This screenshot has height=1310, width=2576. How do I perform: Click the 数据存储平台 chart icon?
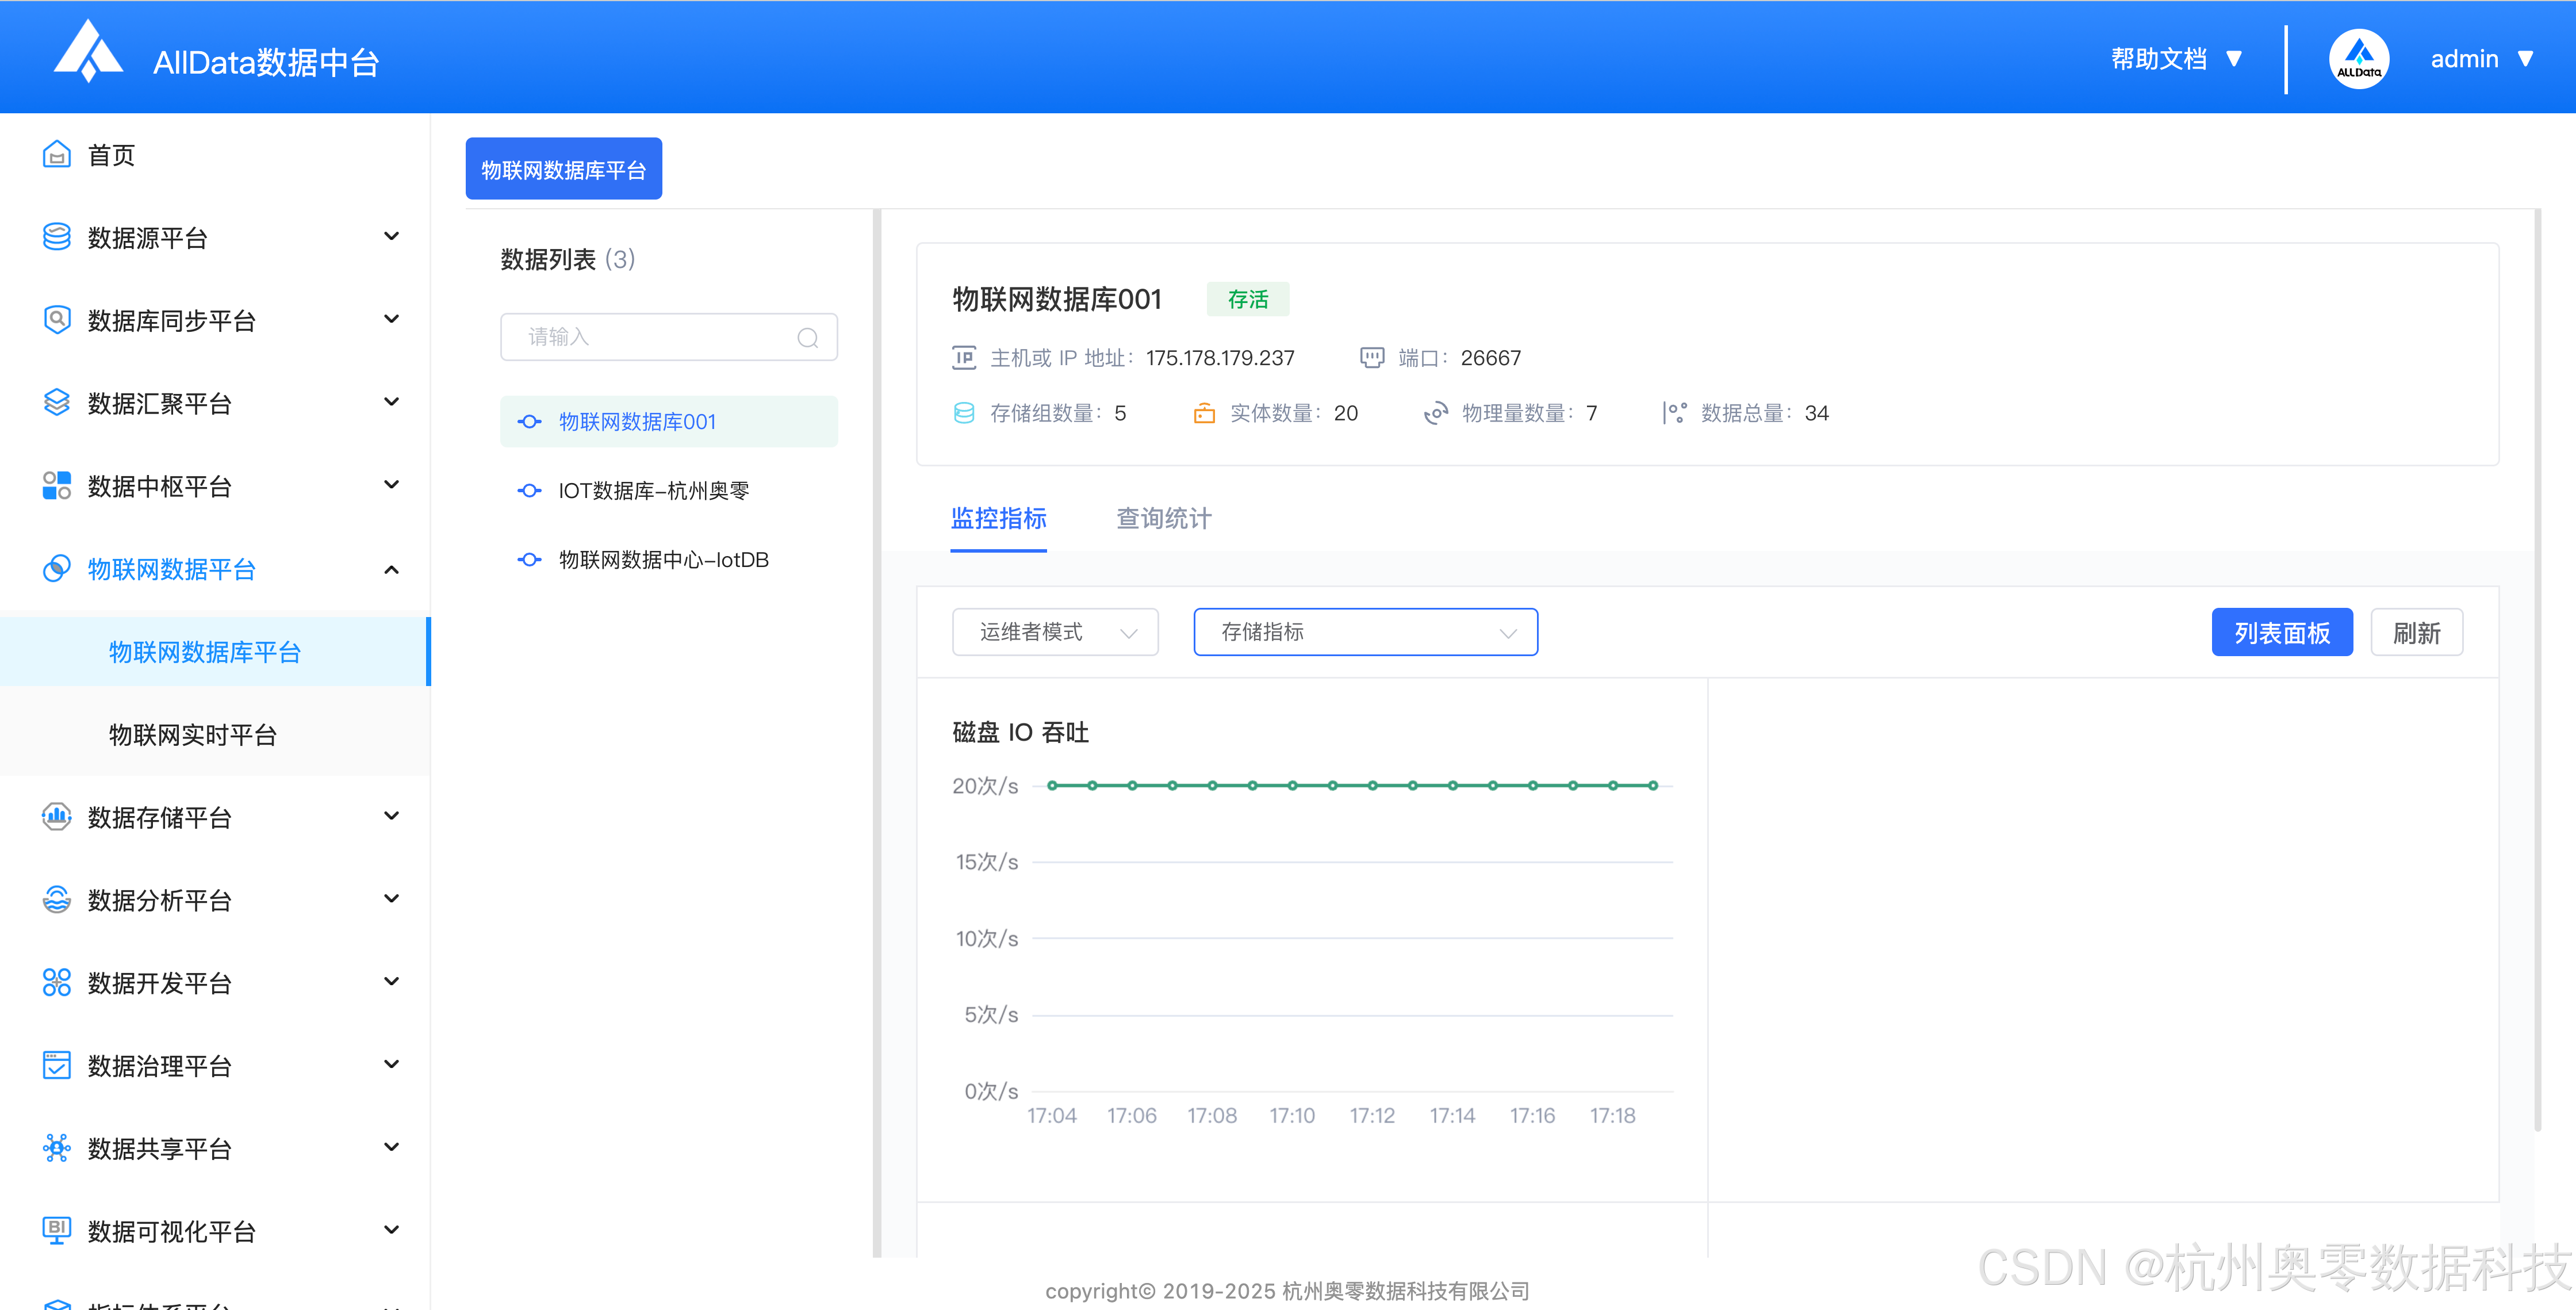click(57, 817)
